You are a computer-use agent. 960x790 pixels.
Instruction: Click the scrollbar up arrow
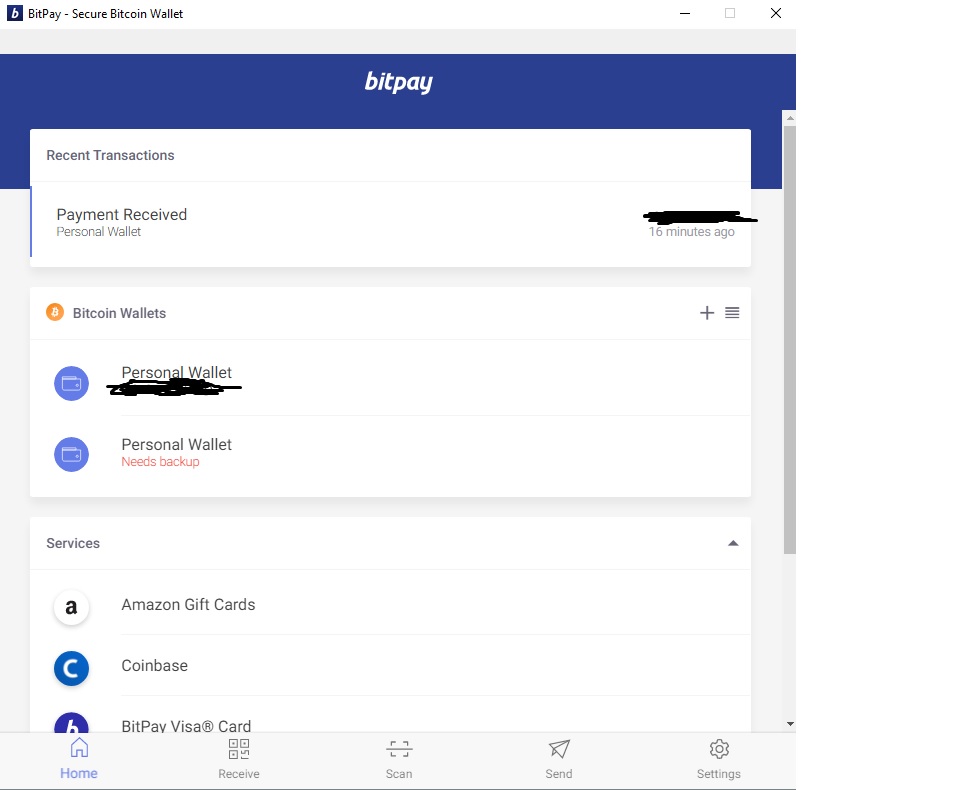pyautogui.click(x=790, y=118)
